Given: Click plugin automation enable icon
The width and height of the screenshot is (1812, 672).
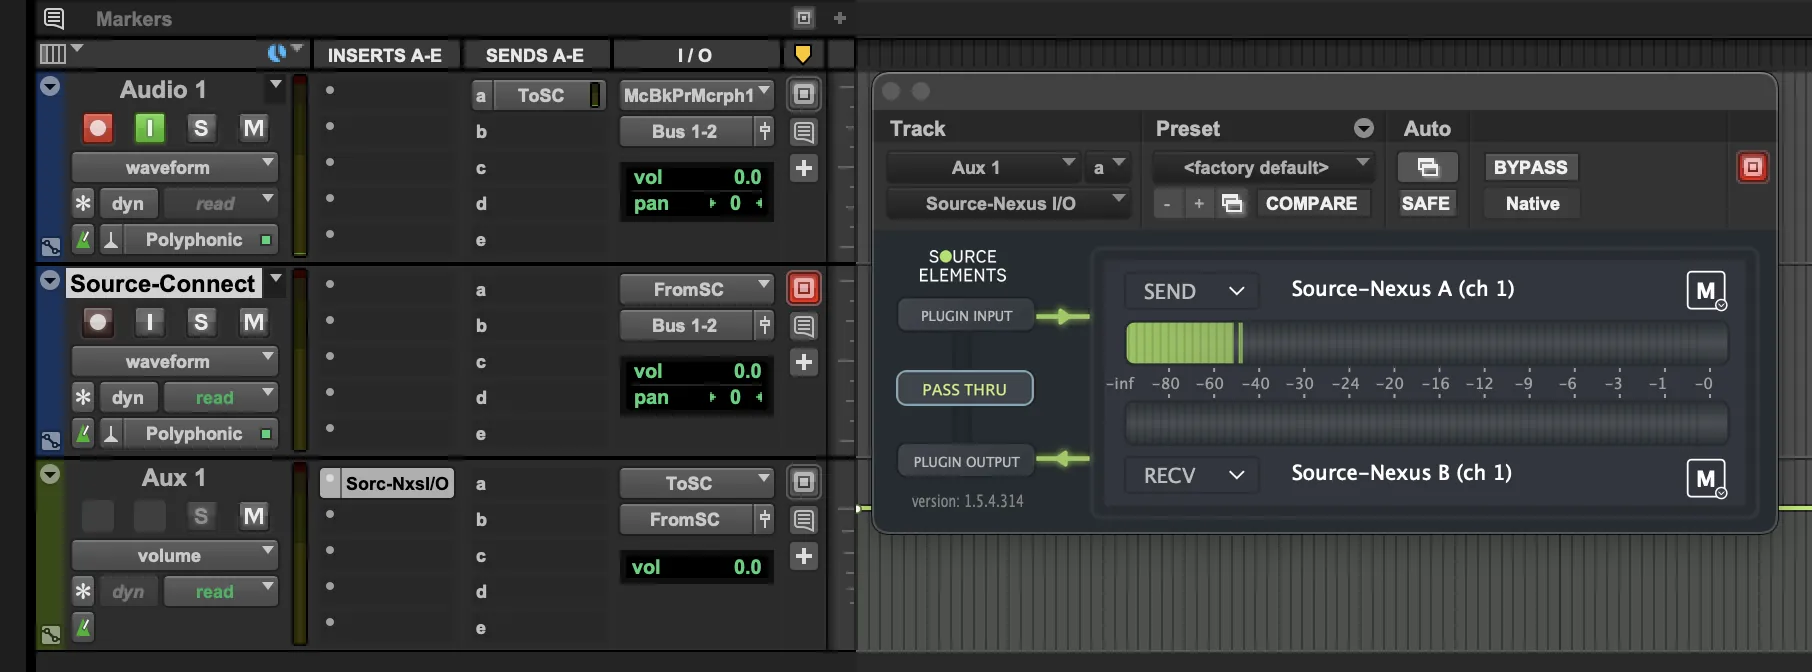Looking at the screenshot, I should click(1427, 167).
